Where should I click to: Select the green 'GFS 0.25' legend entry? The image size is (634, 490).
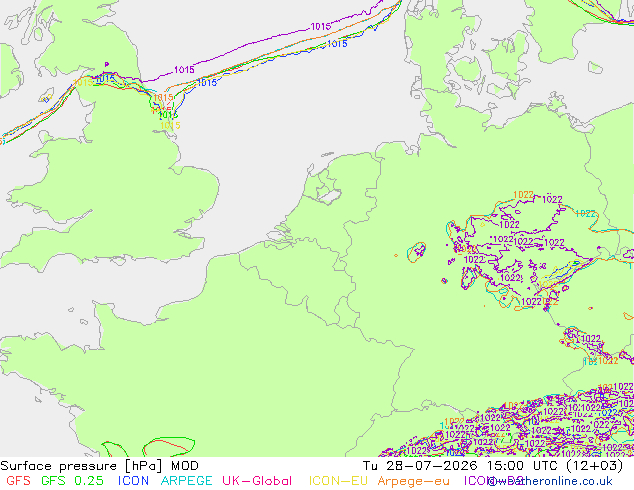pyautogui.click(x=72, y=481)
